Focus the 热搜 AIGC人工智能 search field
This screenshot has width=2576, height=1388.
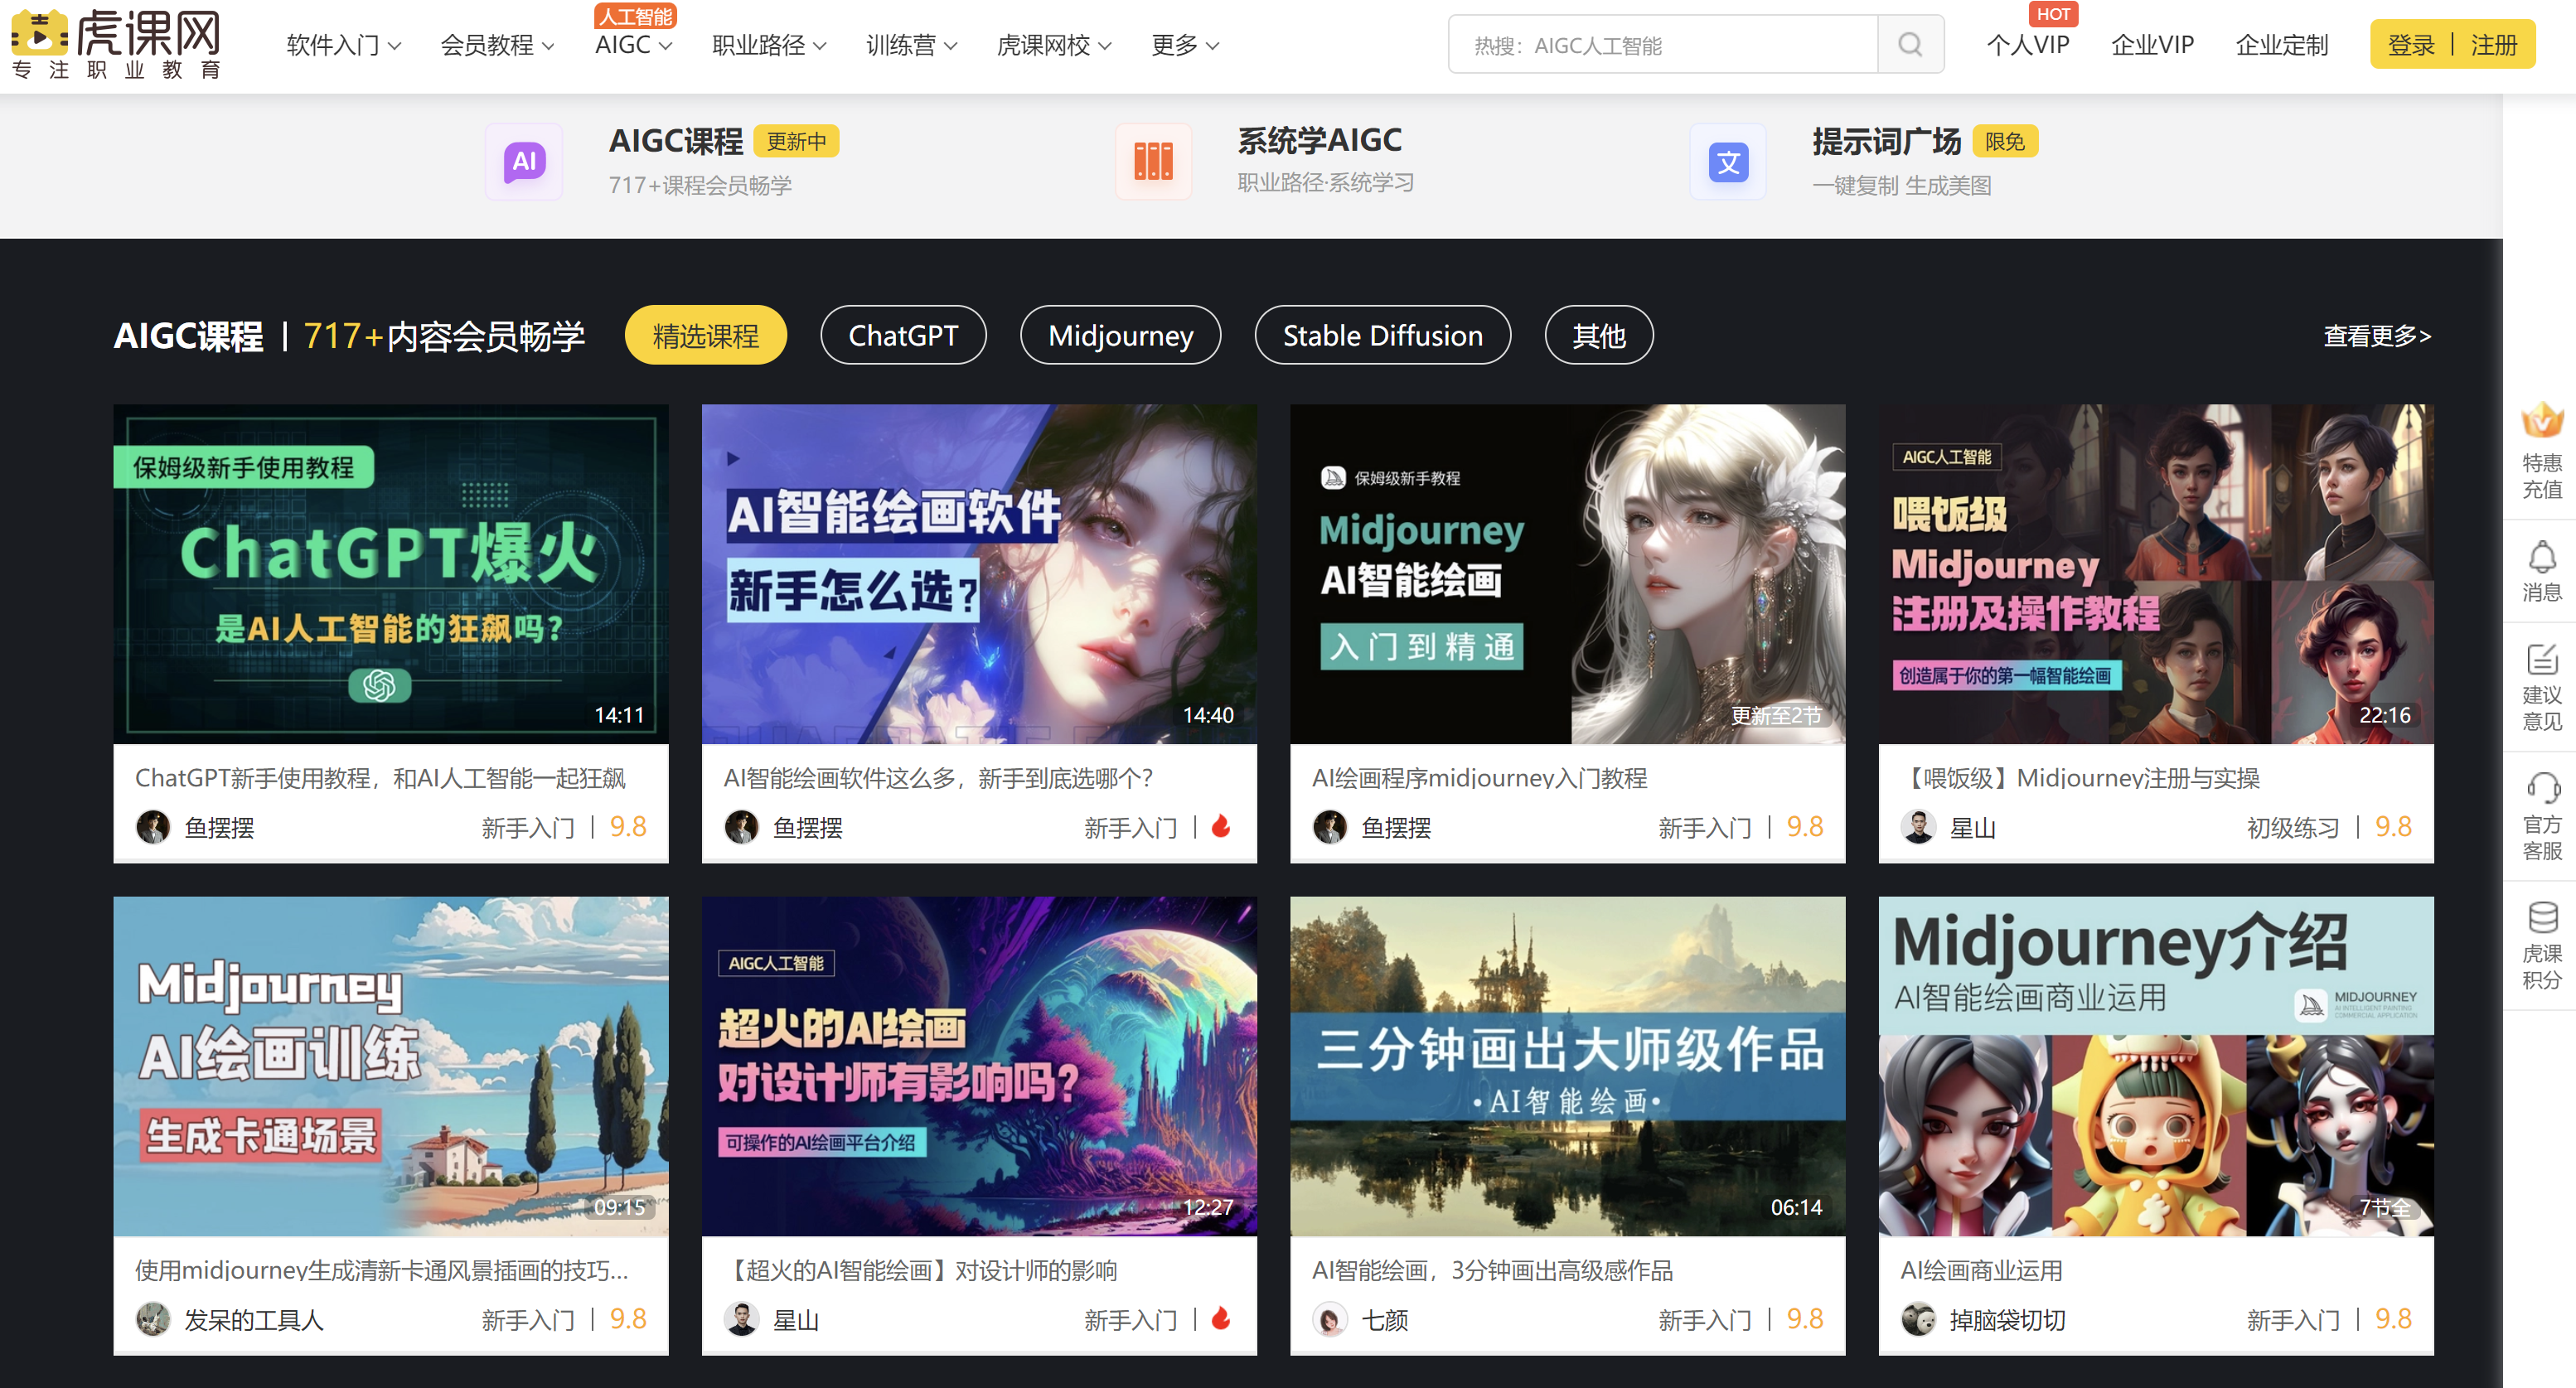coord(1663,45)
